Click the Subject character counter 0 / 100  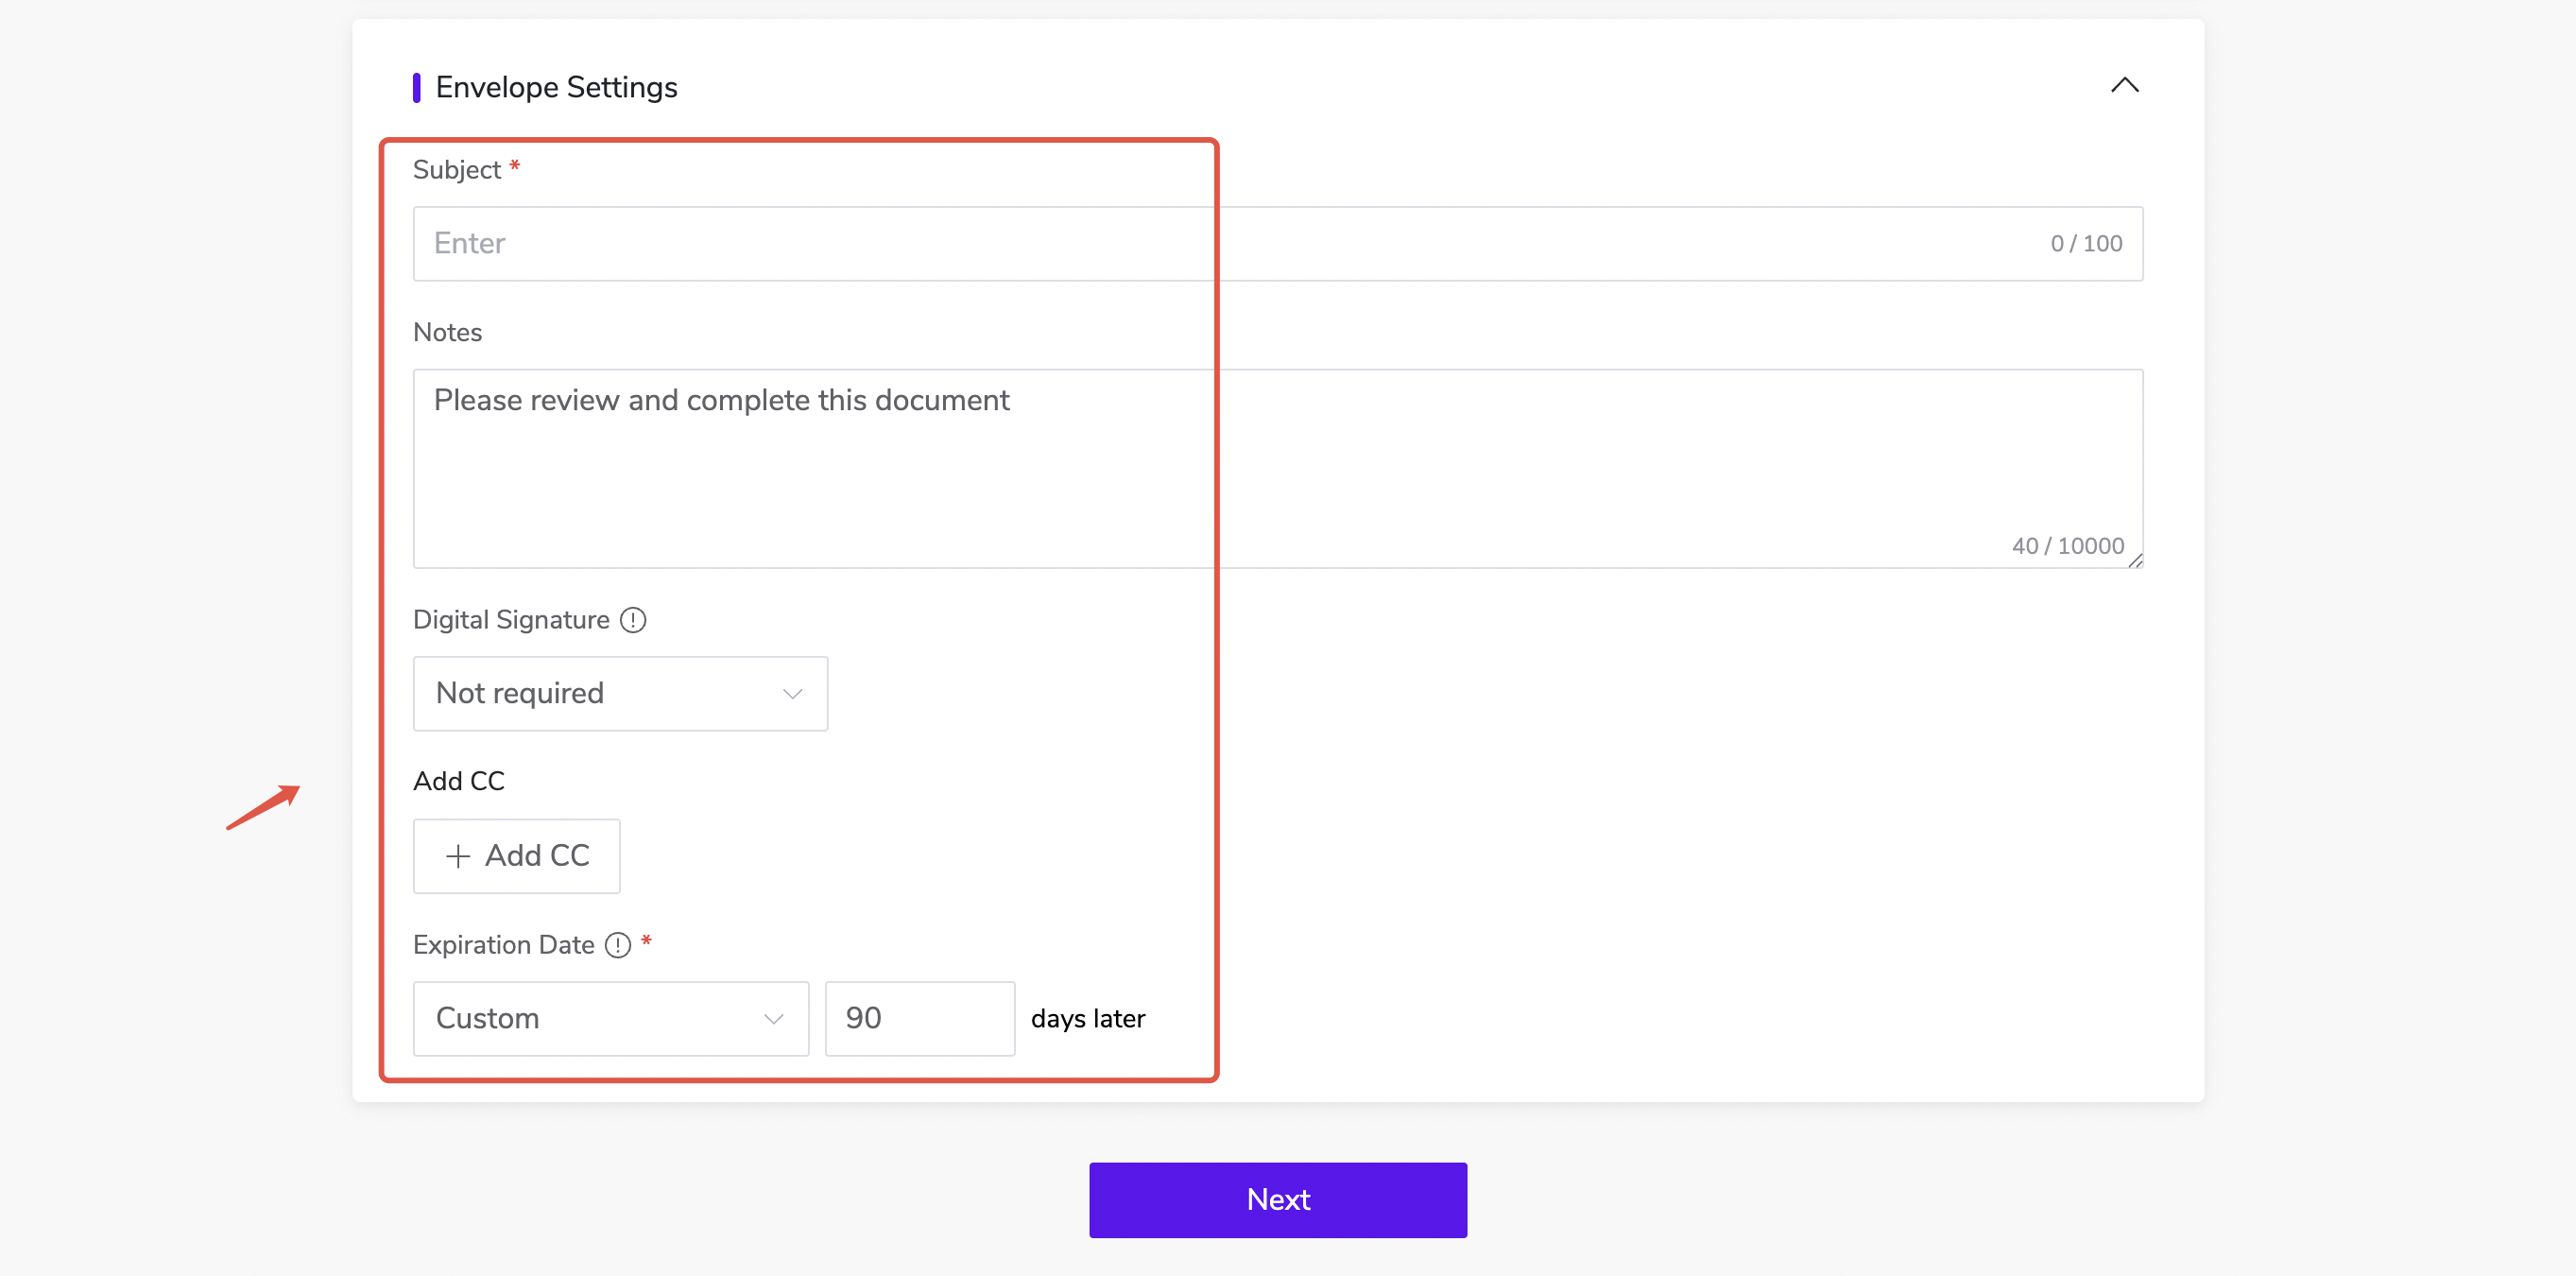(x=2086, y=244)
